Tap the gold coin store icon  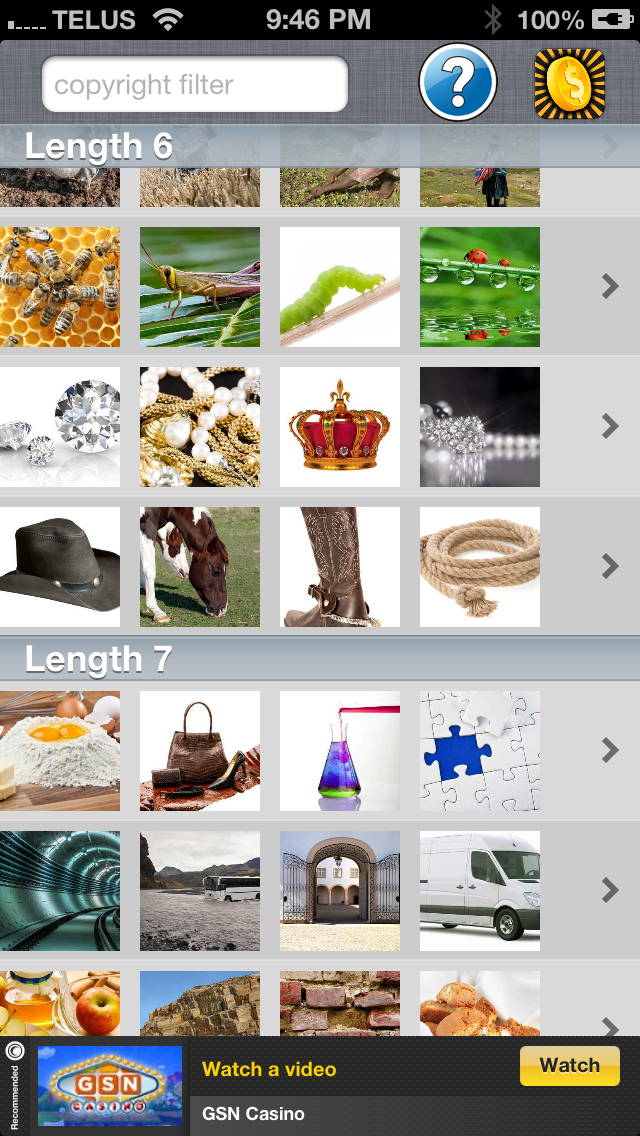pos(570,83)
